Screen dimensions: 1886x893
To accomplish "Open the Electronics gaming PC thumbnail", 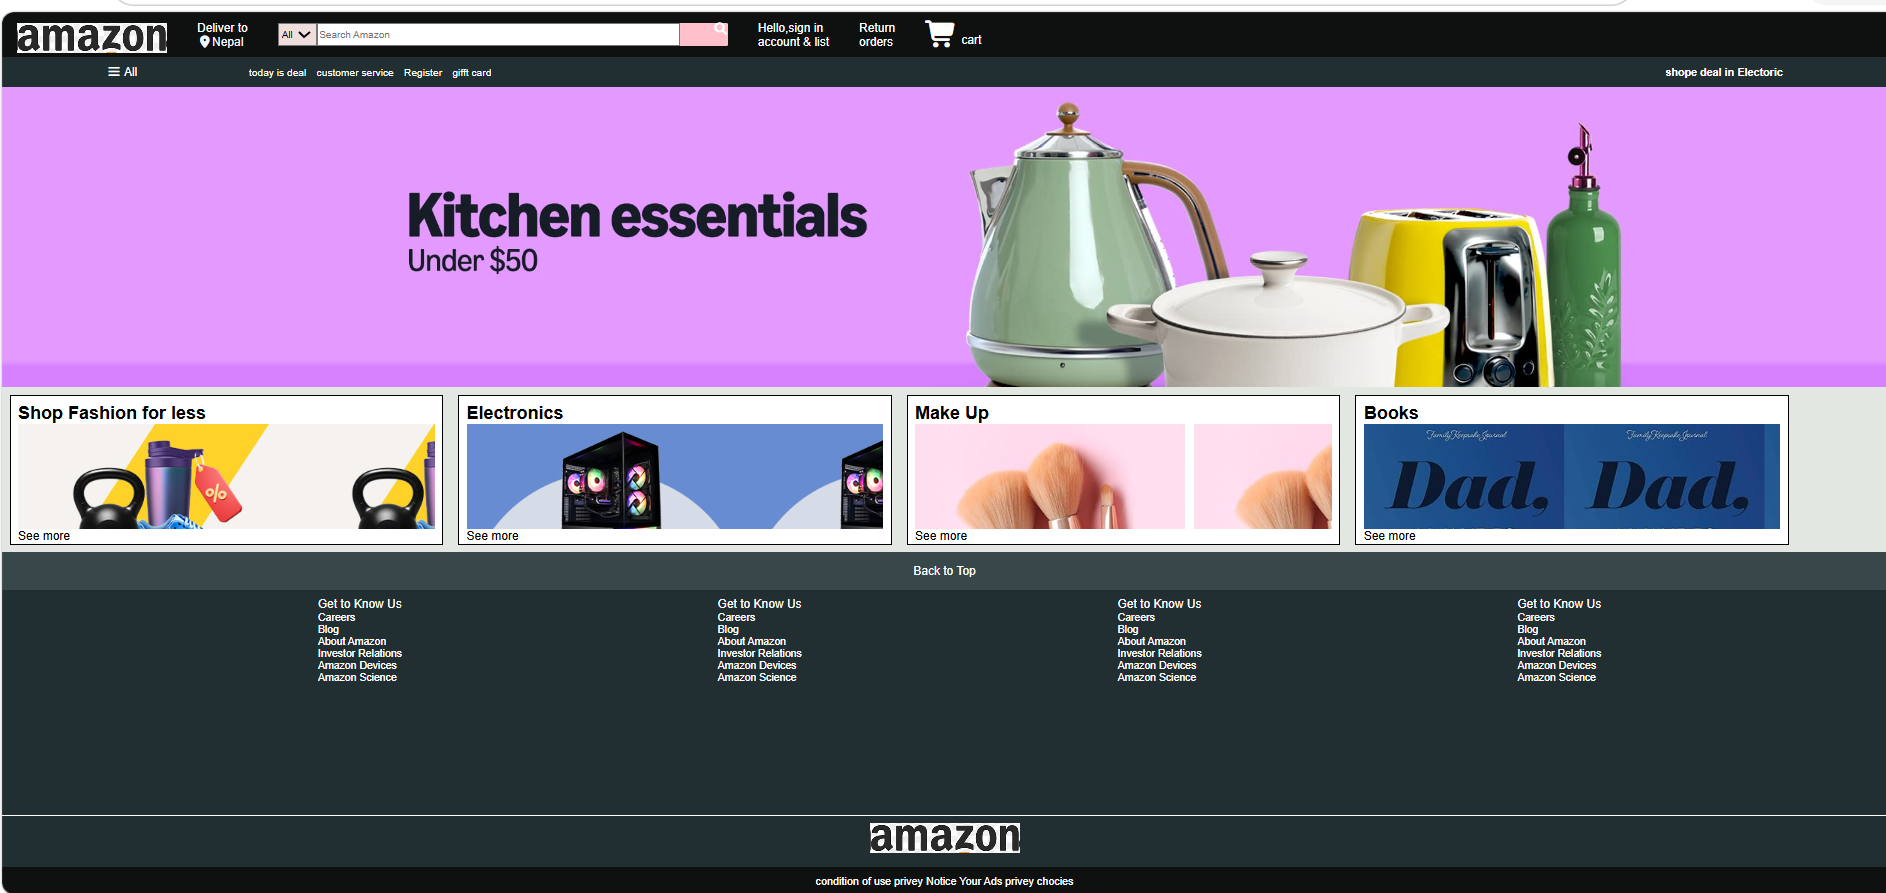I will pyautogui.click(x=611, y=478).
